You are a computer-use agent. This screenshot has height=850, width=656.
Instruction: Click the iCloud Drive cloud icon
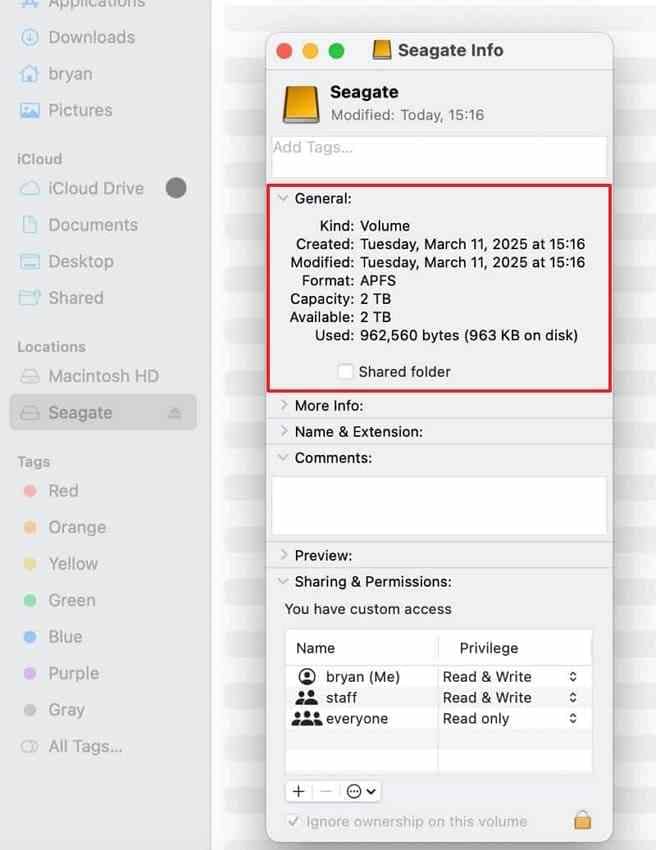[x=30, y=188]
